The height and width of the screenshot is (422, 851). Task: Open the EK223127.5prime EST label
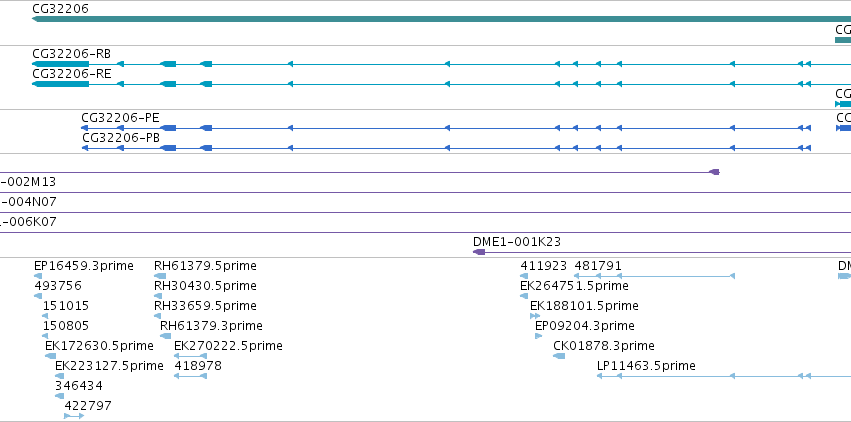[109, 366]
